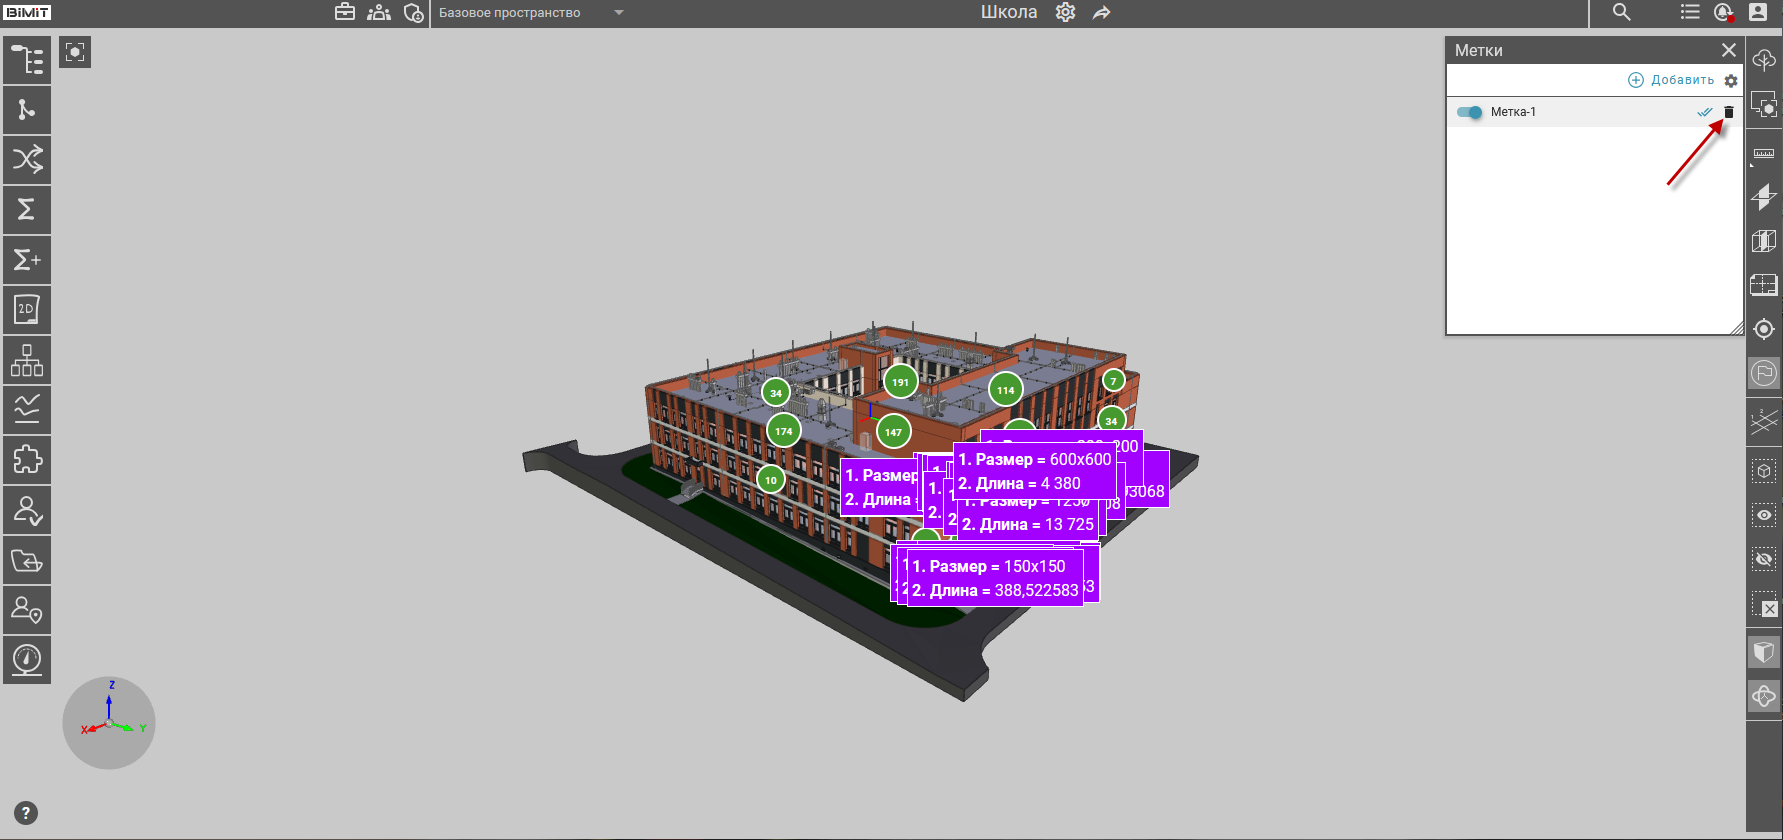Open the shuffle arrows tool in left sidebar
Screen dimensions: 1783x840
coord(27,159)
